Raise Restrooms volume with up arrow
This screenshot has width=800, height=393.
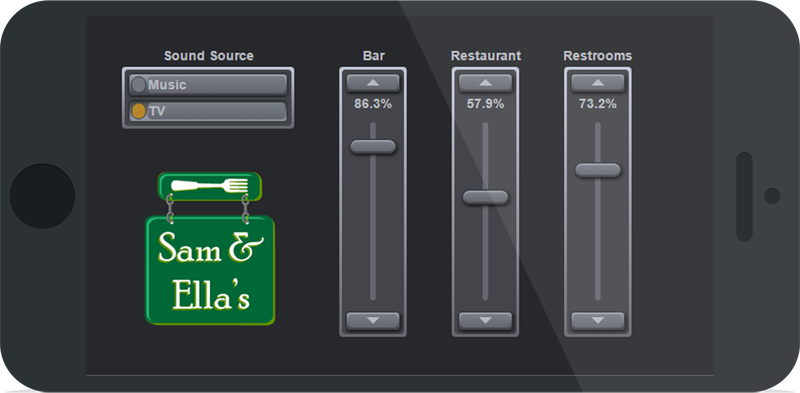(x=597, y=83)
